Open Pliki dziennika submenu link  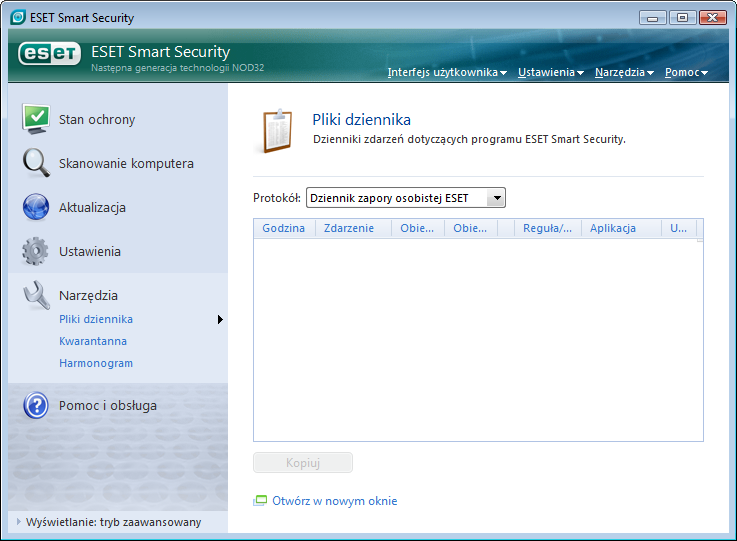(96, 319)
